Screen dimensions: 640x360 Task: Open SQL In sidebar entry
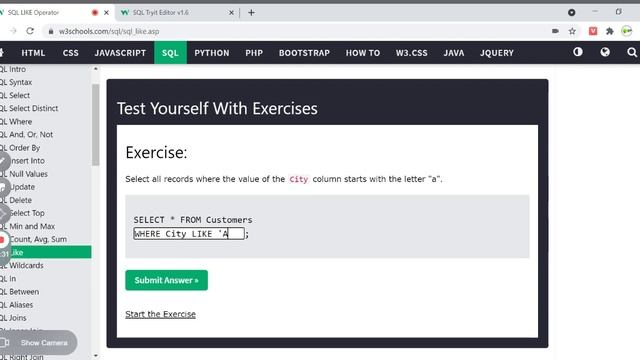click(x=8, y=278)
